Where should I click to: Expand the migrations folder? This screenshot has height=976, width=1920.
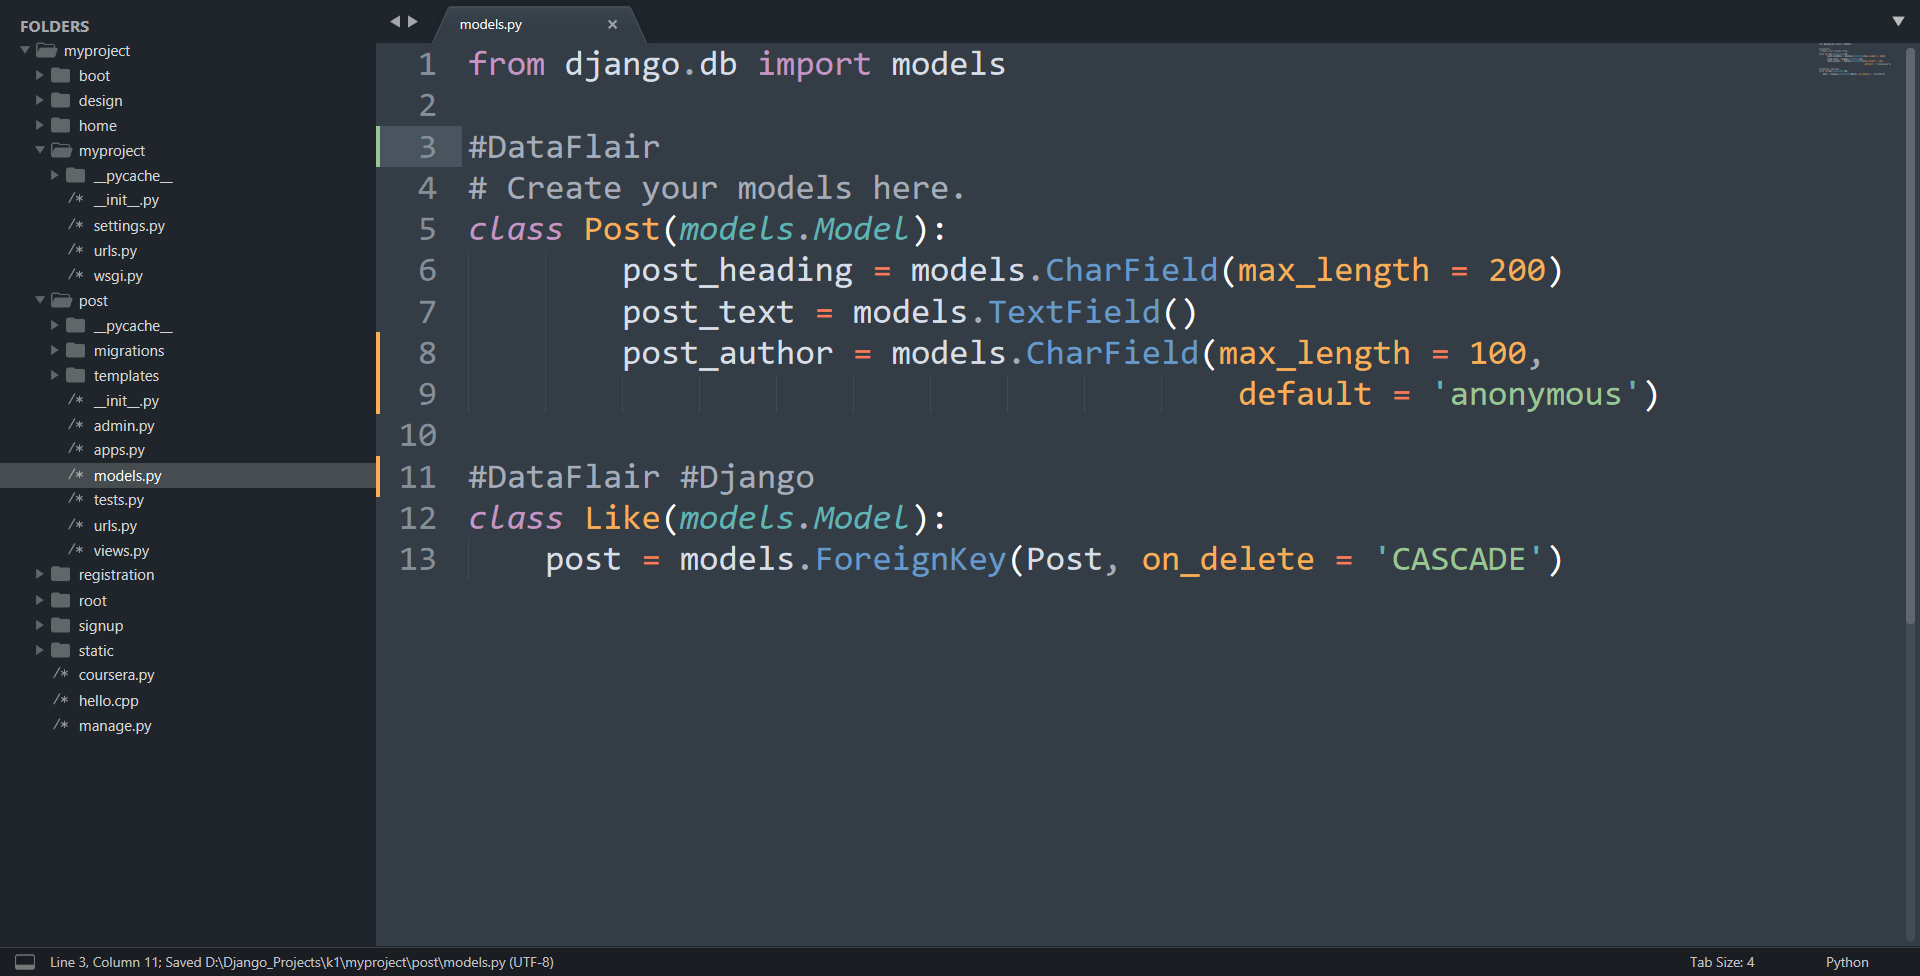pos(56,350)
